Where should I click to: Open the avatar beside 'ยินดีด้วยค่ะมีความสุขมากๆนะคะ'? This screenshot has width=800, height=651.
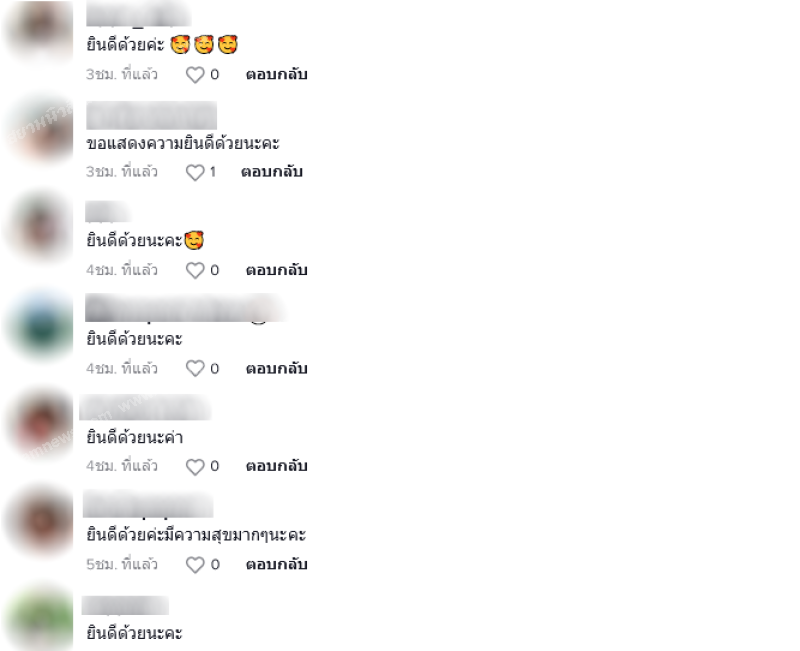41,520
